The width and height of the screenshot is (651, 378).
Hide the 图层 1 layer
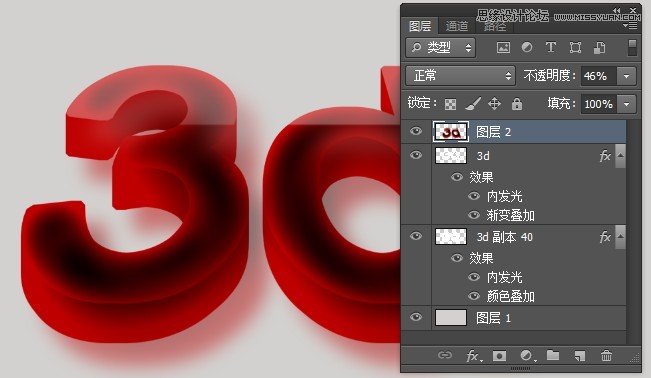point(416,318)
